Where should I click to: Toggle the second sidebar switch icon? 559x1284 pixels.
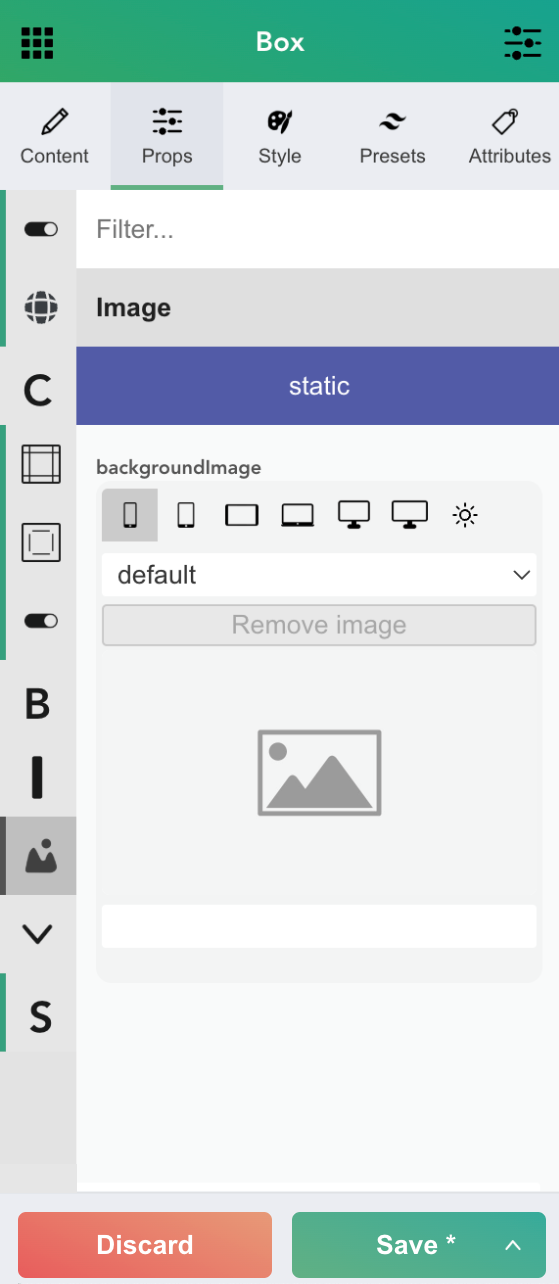click(41, 621)
